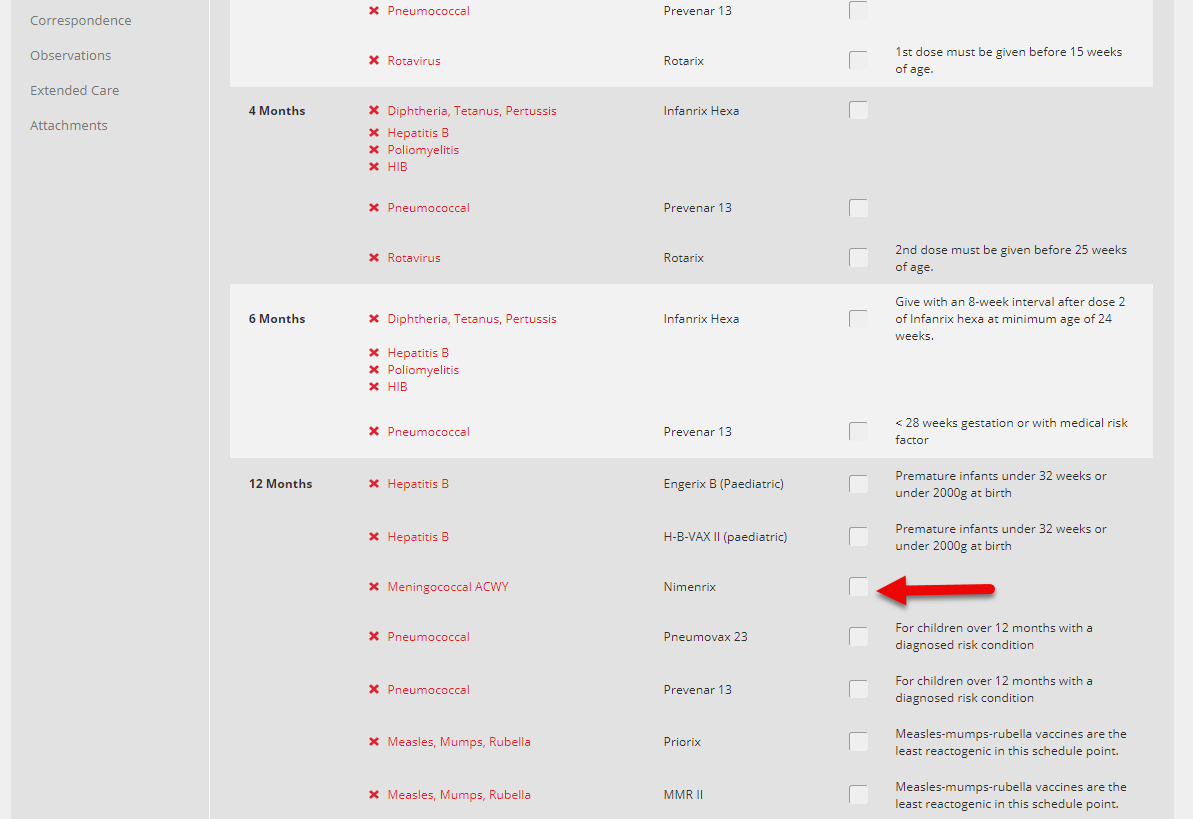
Task: Open 4 Months HIB link
Action: tap(397, 167)
